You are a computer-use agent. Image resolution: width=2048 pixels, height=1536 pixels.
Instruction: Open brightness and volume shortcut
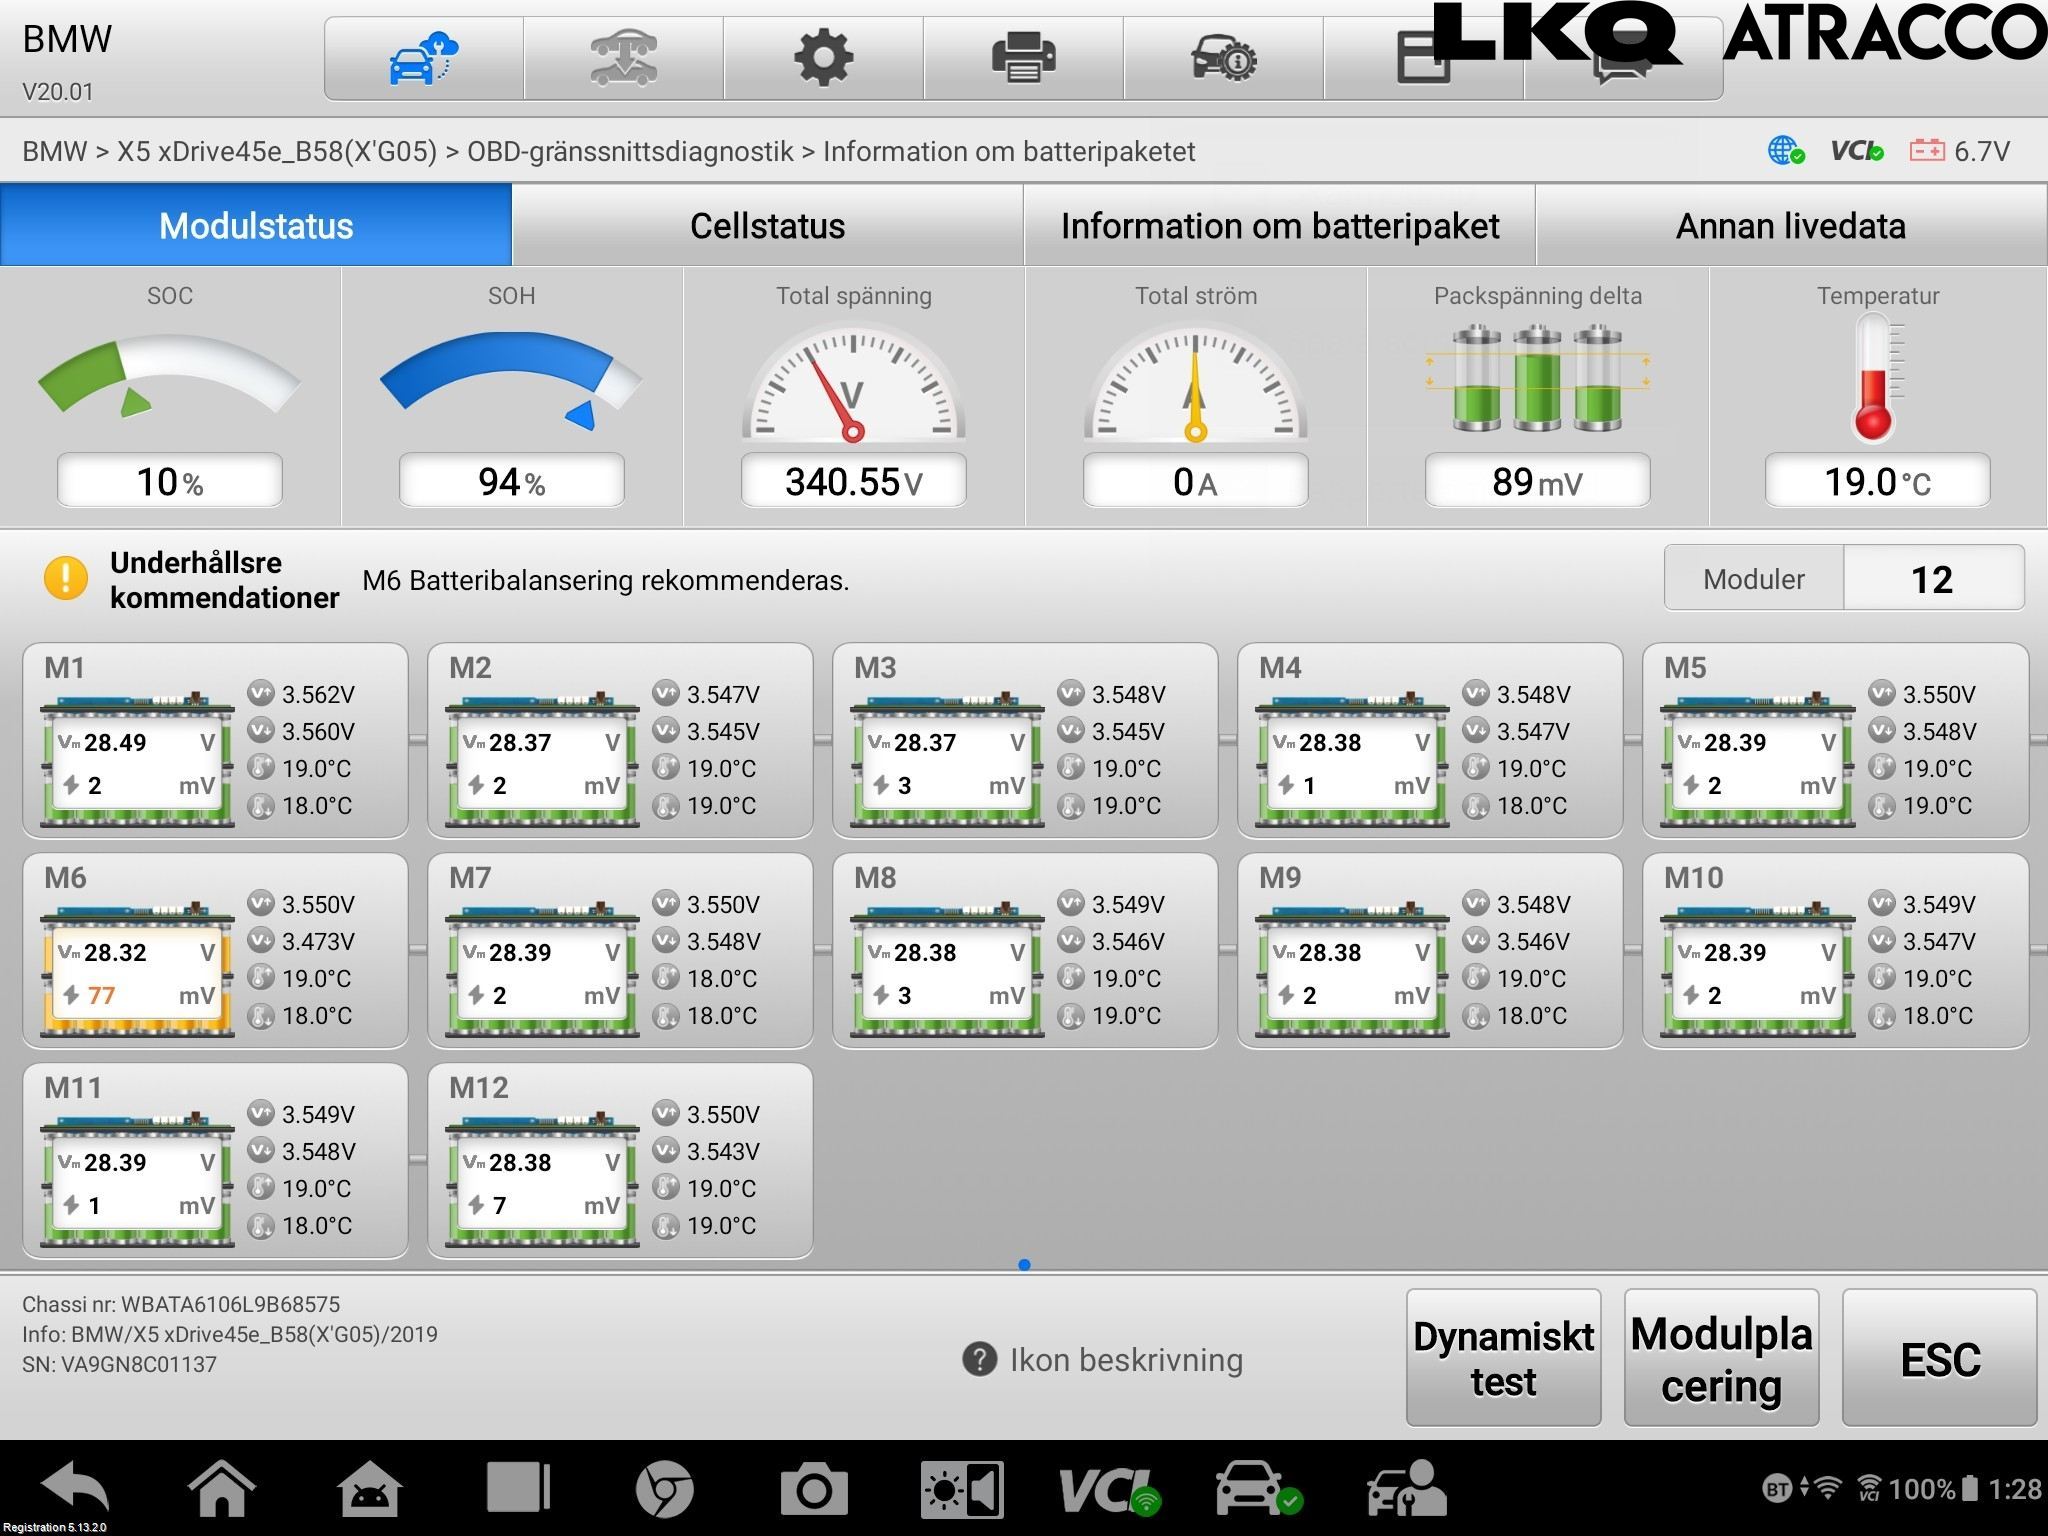point(962,1489)
